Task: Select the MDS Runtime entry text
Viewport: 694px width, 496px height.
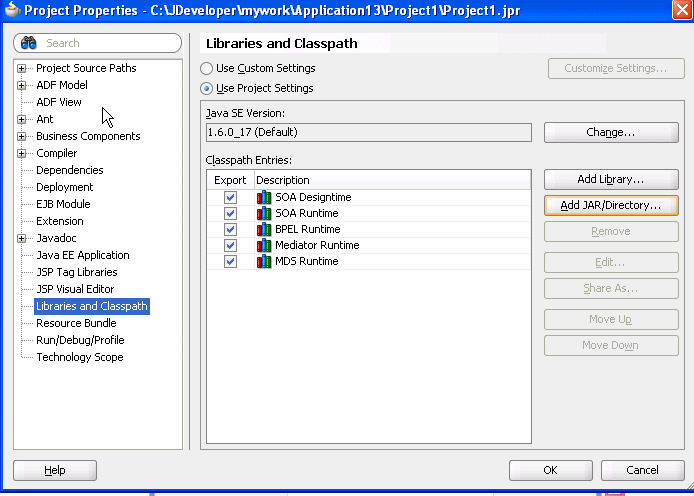Action: (307, 261)
